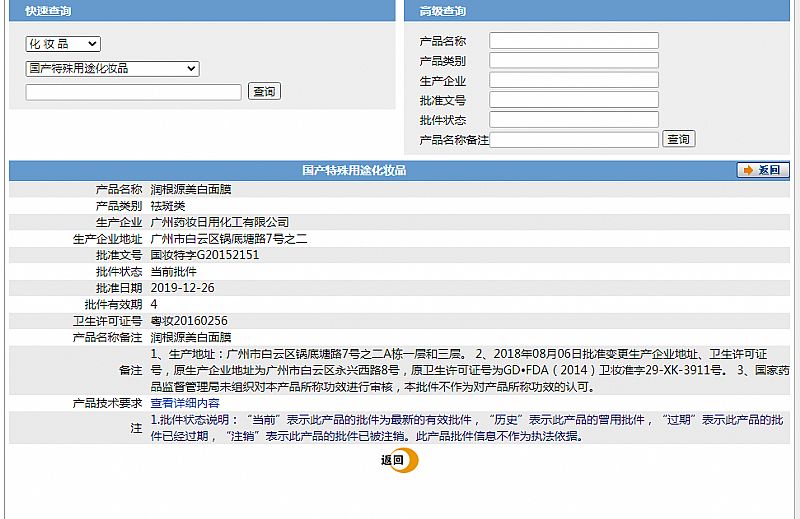The height and width of the screenshot is (519, 800).
Task: Click the quick search keyword input box
Action: coord(133,92)
